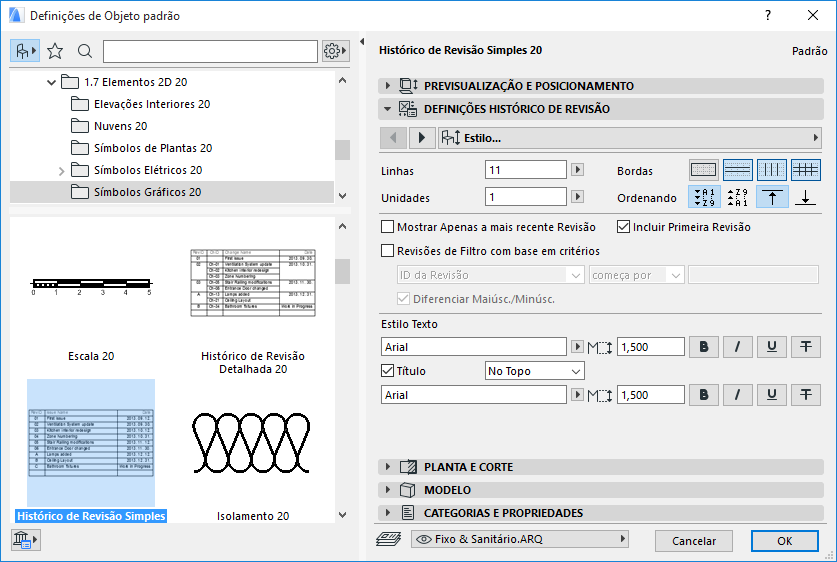Screen dimensions: 837x562
Task: Toggle strikethrough for title font
Action: [806, 395]
